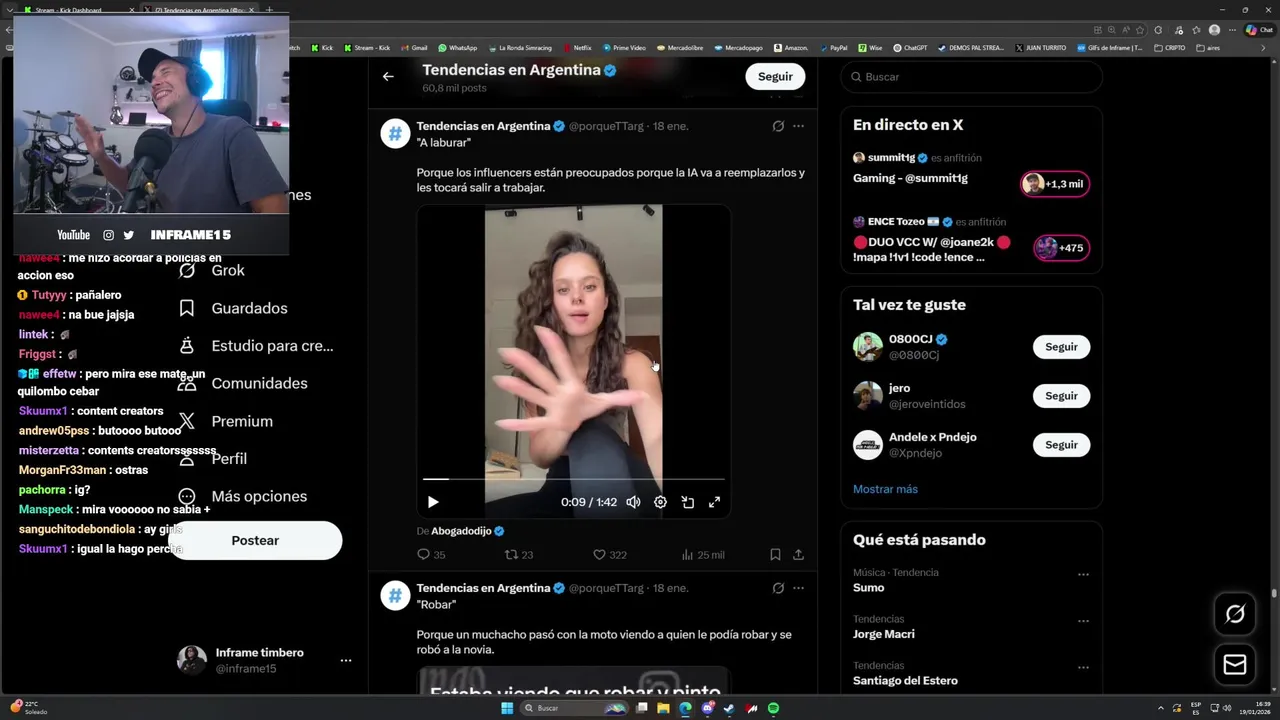Open the video settings gear
The image size is (1280, 720).
(x=660, y=502)
